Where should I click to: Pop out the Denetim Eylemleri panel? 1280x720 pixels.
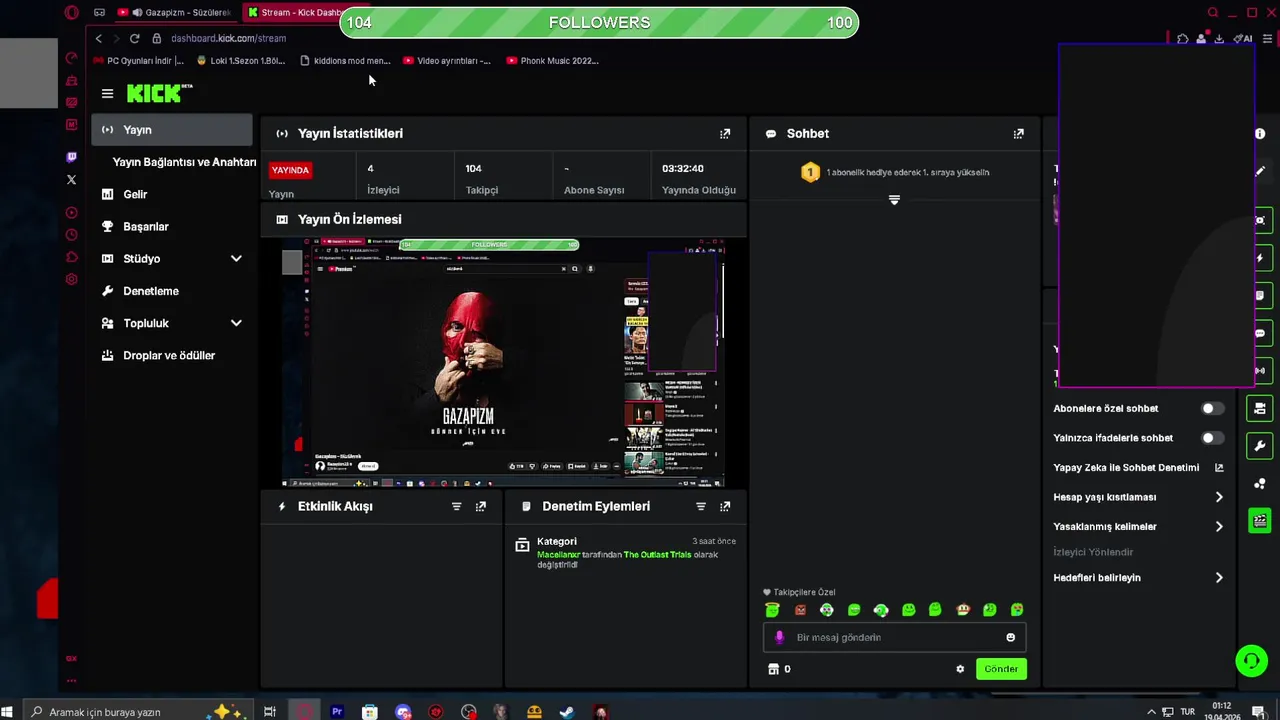[725, 506]
